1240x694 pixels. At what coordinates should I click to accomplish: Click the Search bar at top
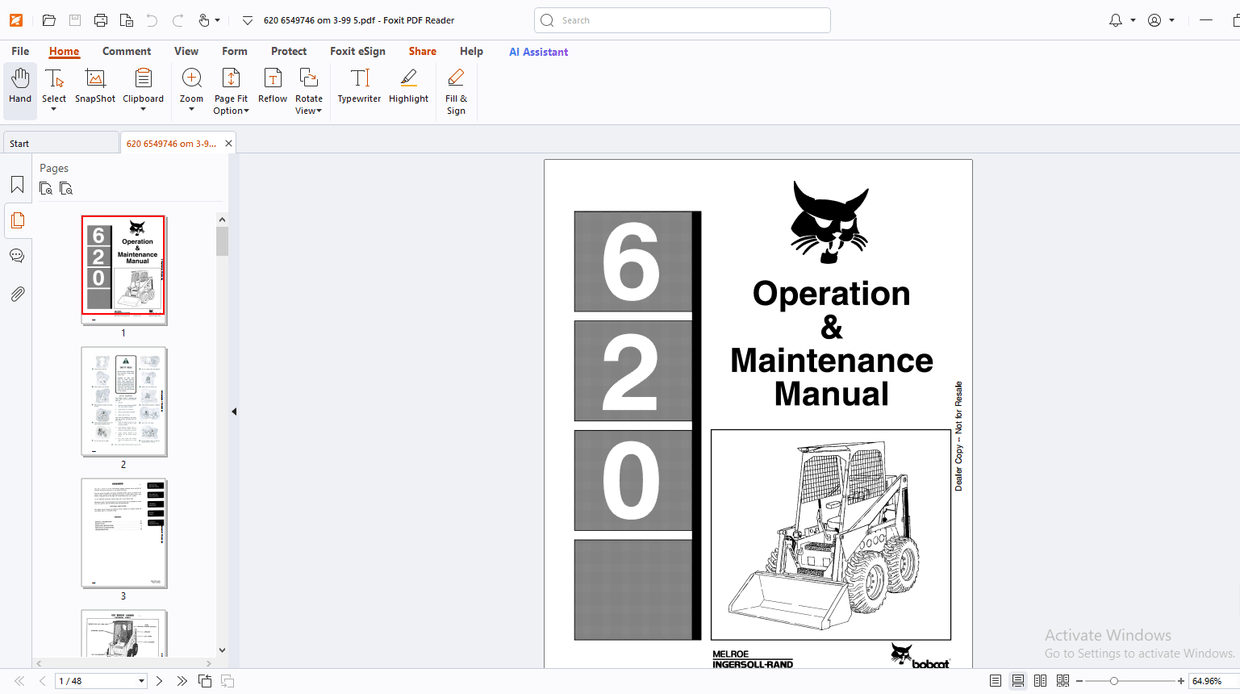coord(681,20)
